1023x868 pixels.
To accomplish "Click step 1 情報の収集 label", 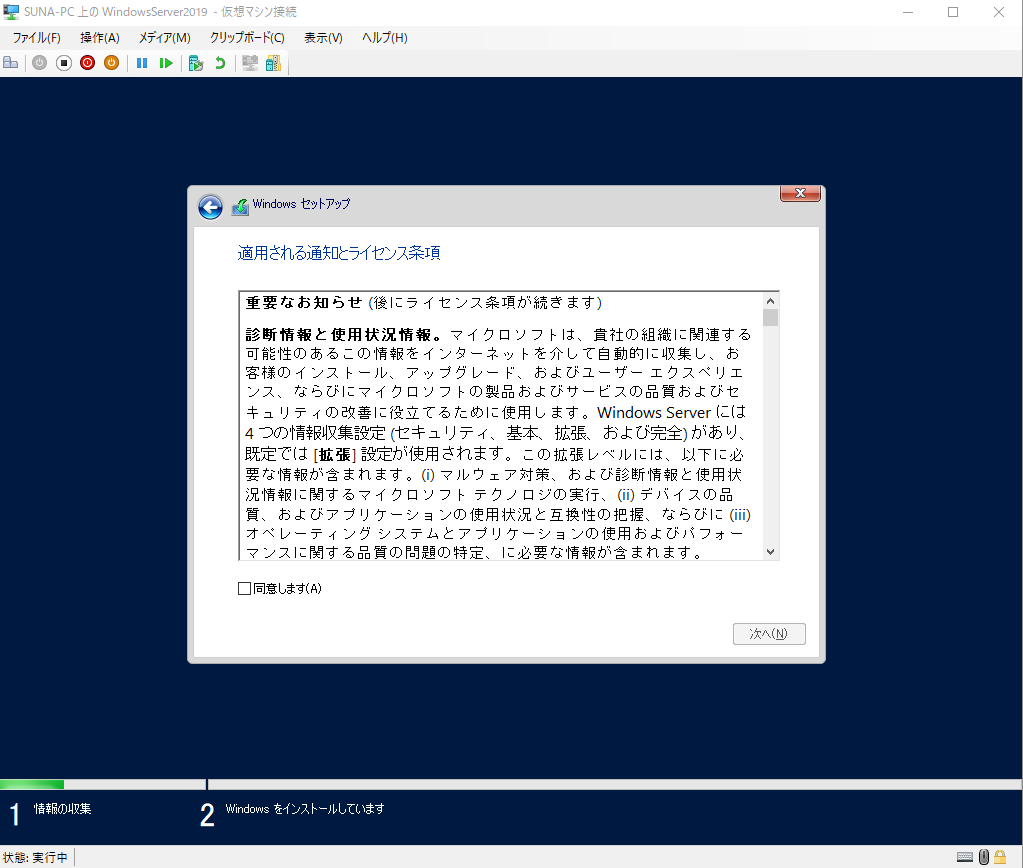I will [63, 809].
